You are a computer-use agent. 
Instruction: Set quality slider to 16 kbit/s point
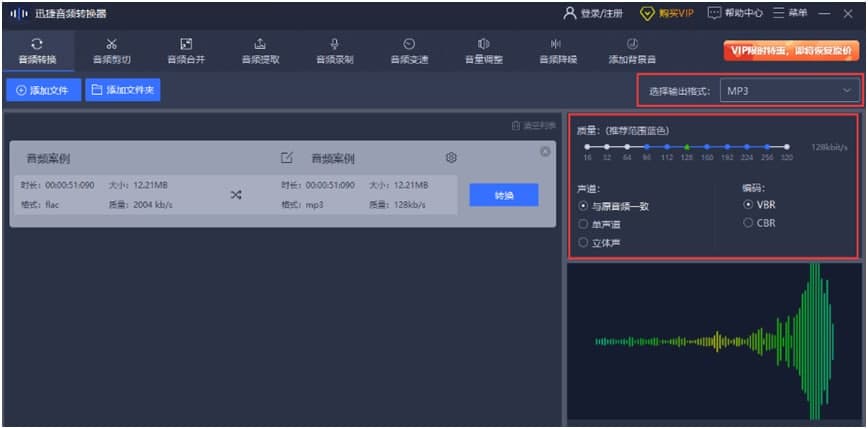(587, 147)
